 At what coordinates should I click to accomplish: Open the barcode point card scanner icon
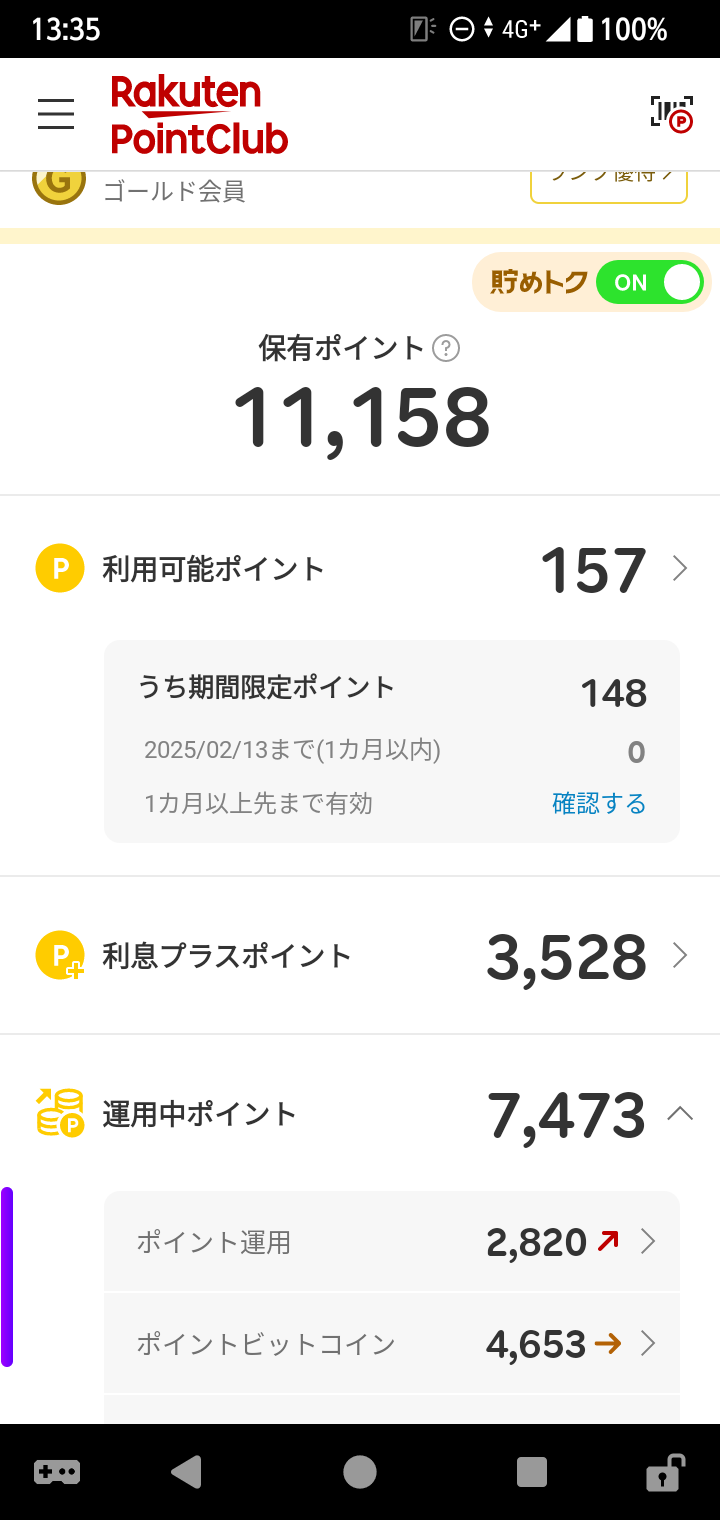pos(671,114)
